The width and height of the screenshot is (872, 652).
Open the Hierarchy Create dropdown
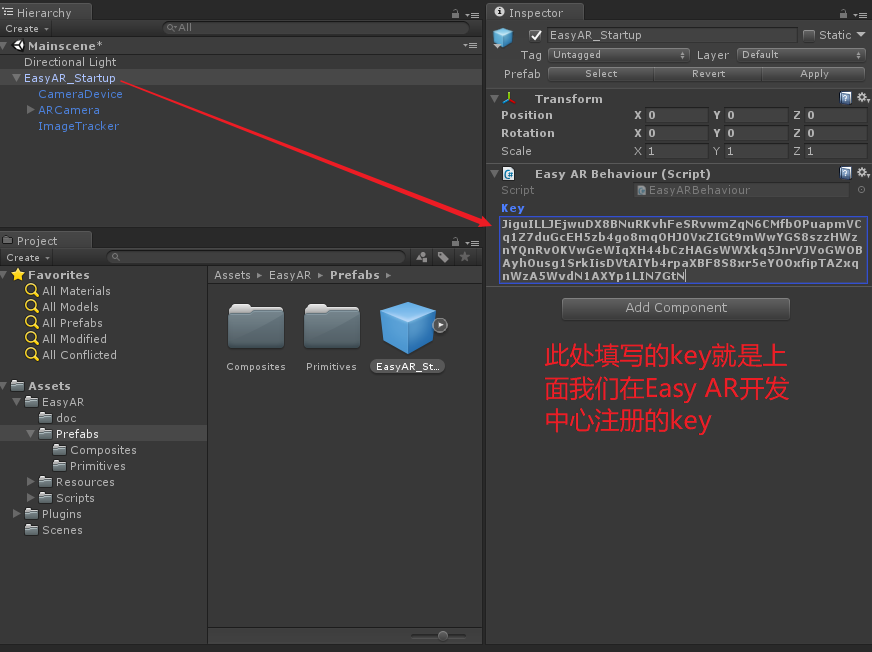click(27, 28)
